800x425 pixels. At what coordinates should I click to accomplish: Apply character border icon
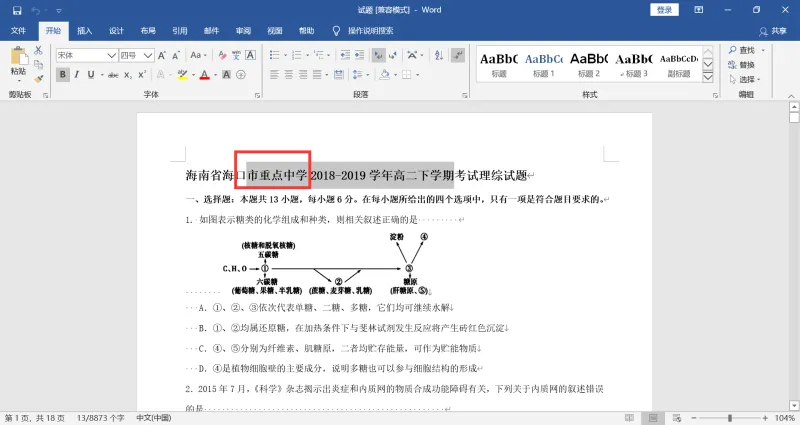click(x=251, y=55)
